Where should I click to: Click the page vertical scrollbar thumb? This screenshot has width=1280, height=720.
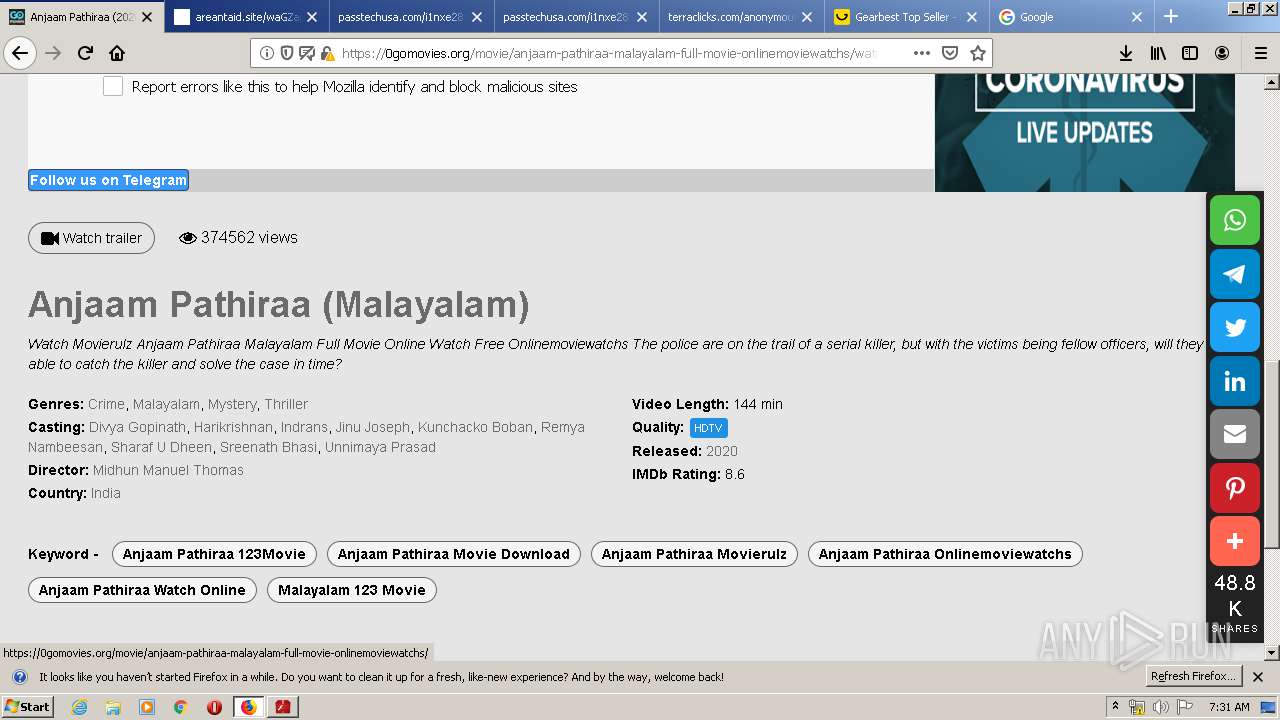pyautogui.click(x=1272, y=455)
